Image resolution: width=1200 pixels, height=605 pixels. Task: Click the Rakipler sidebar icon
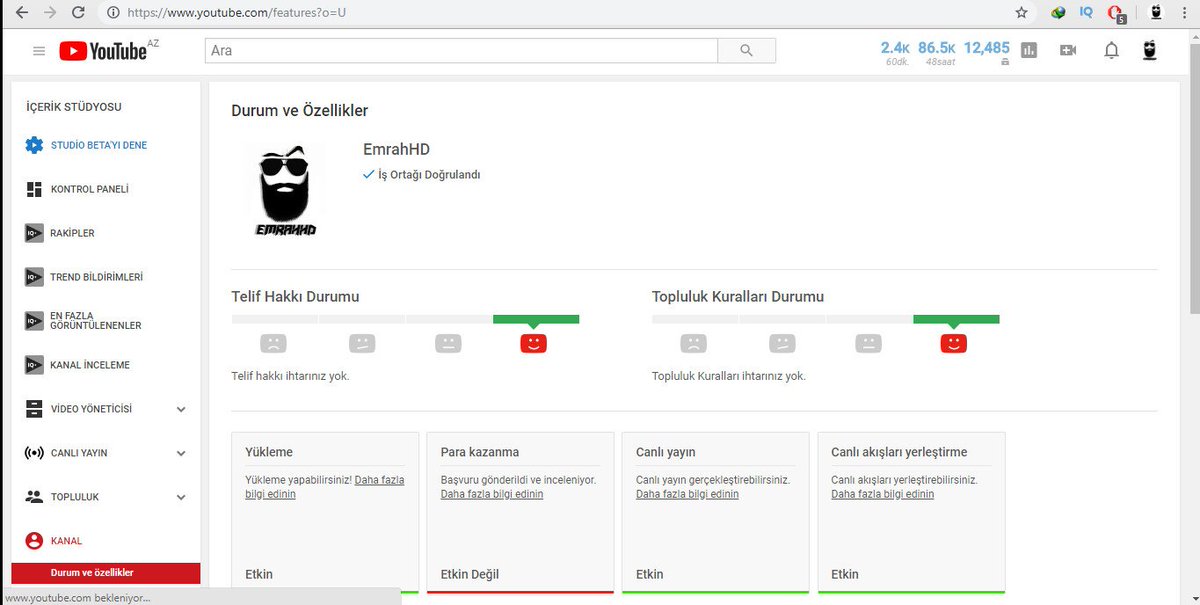[x=34, y=233]
